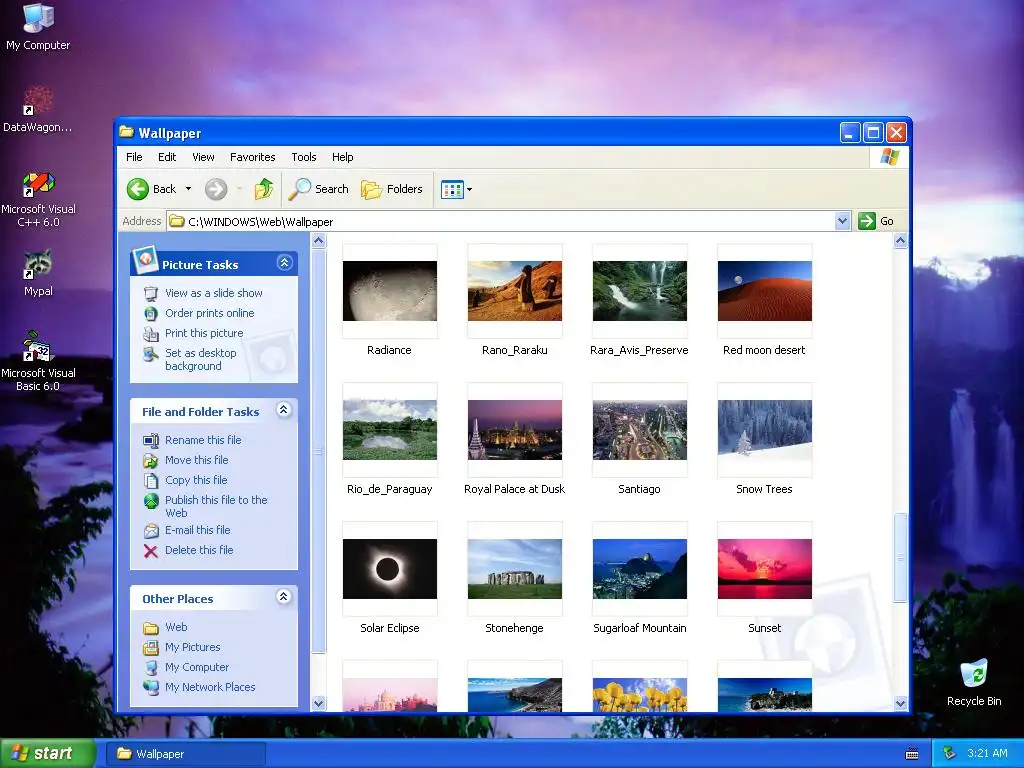Collapse the Picture Tasks panel

[284, 263]
